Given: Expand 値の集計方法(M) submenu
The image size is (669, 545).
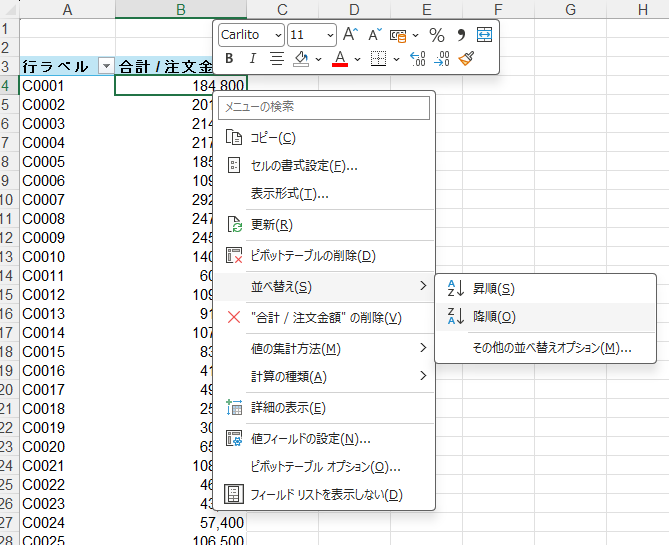Looking at the screenshot, I should point(324,349).
